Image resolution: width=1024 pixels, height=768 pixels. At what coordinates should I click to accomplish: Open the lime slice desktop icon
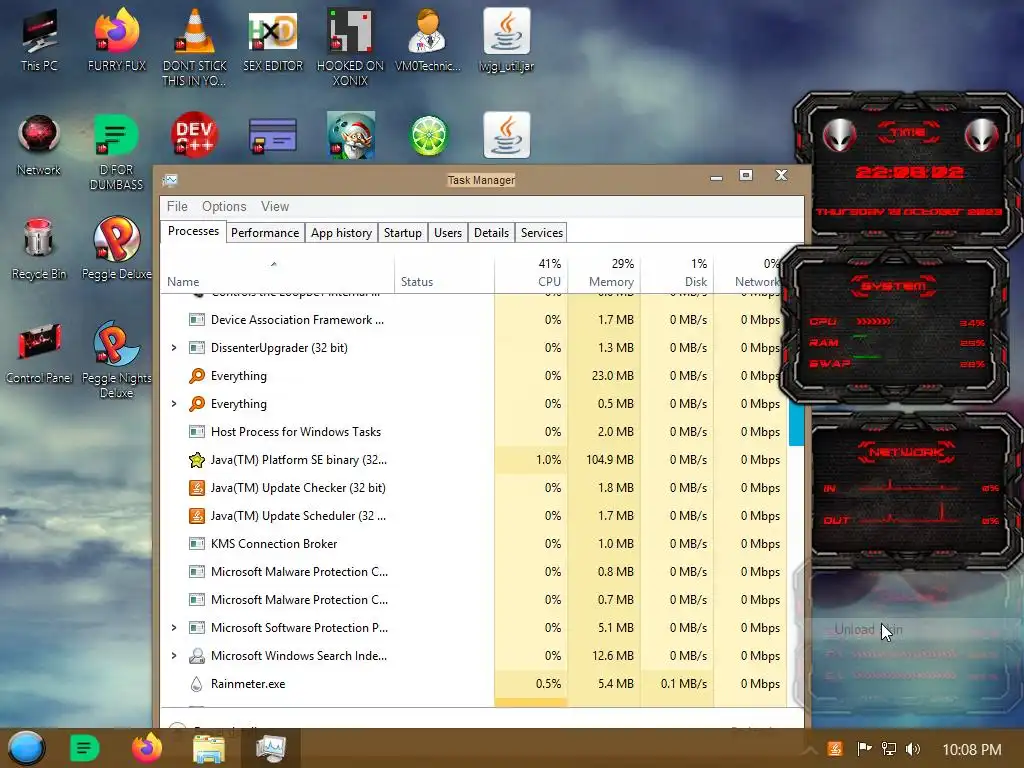(429, 136)
